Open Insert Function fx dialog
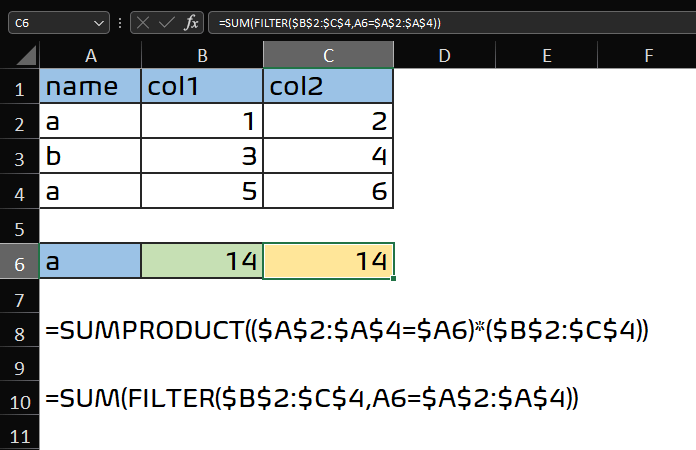The height and width of the screenshot is (450, 696). [x=191, y=23]
